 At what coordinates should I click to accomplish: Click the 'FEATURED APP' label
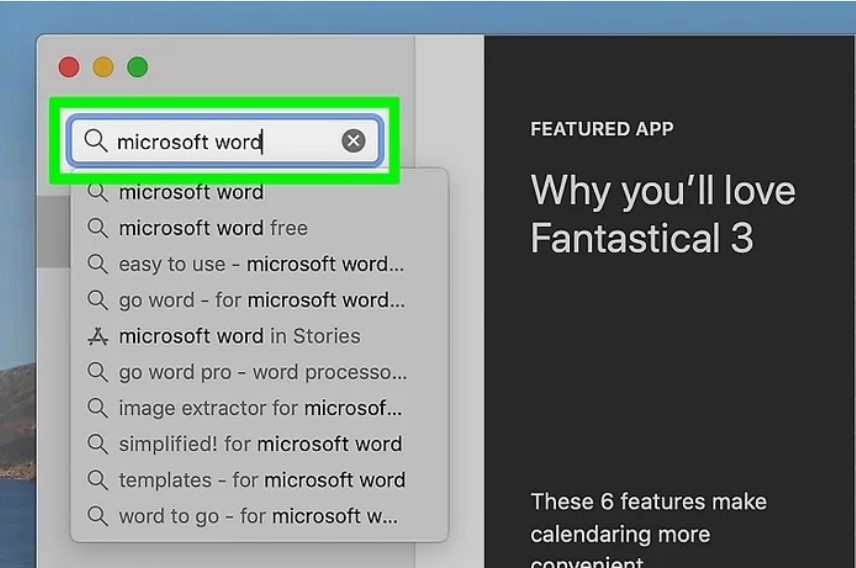click(602, 129)
